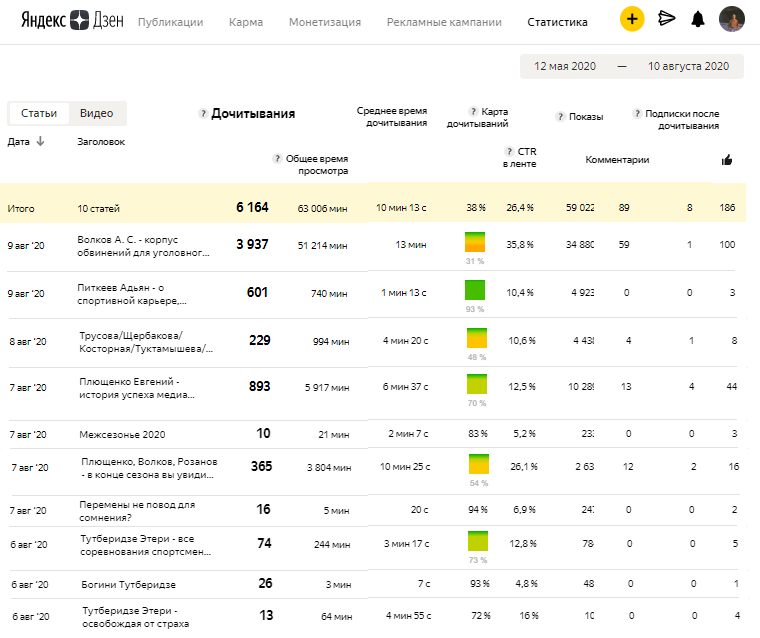Show help for CTR в ленте
The width and height of the screenshot is (760, 638).
[x=509, y=151]
